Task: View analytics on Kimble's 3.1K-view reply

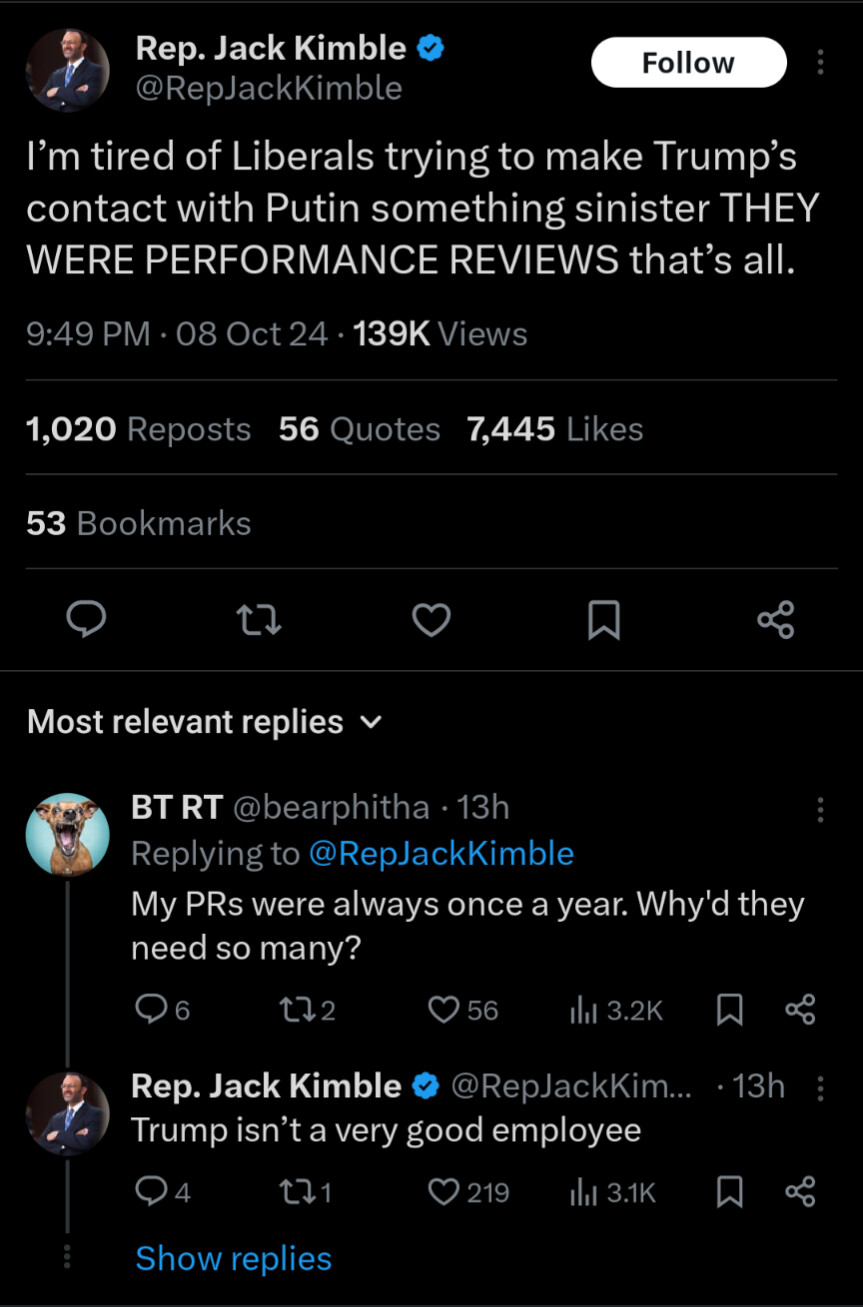Action: 612,1192
